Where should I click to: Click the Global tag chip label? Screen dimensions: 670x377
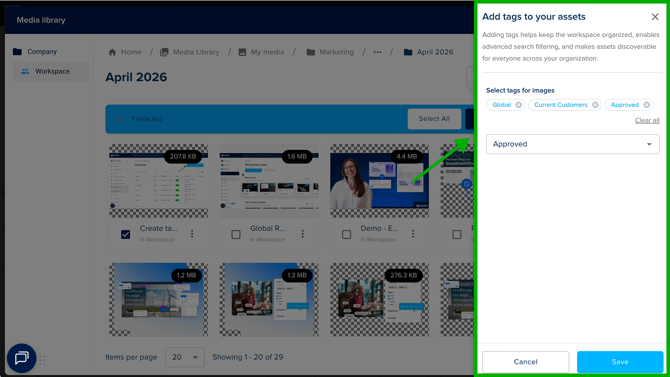coord(502,105)
